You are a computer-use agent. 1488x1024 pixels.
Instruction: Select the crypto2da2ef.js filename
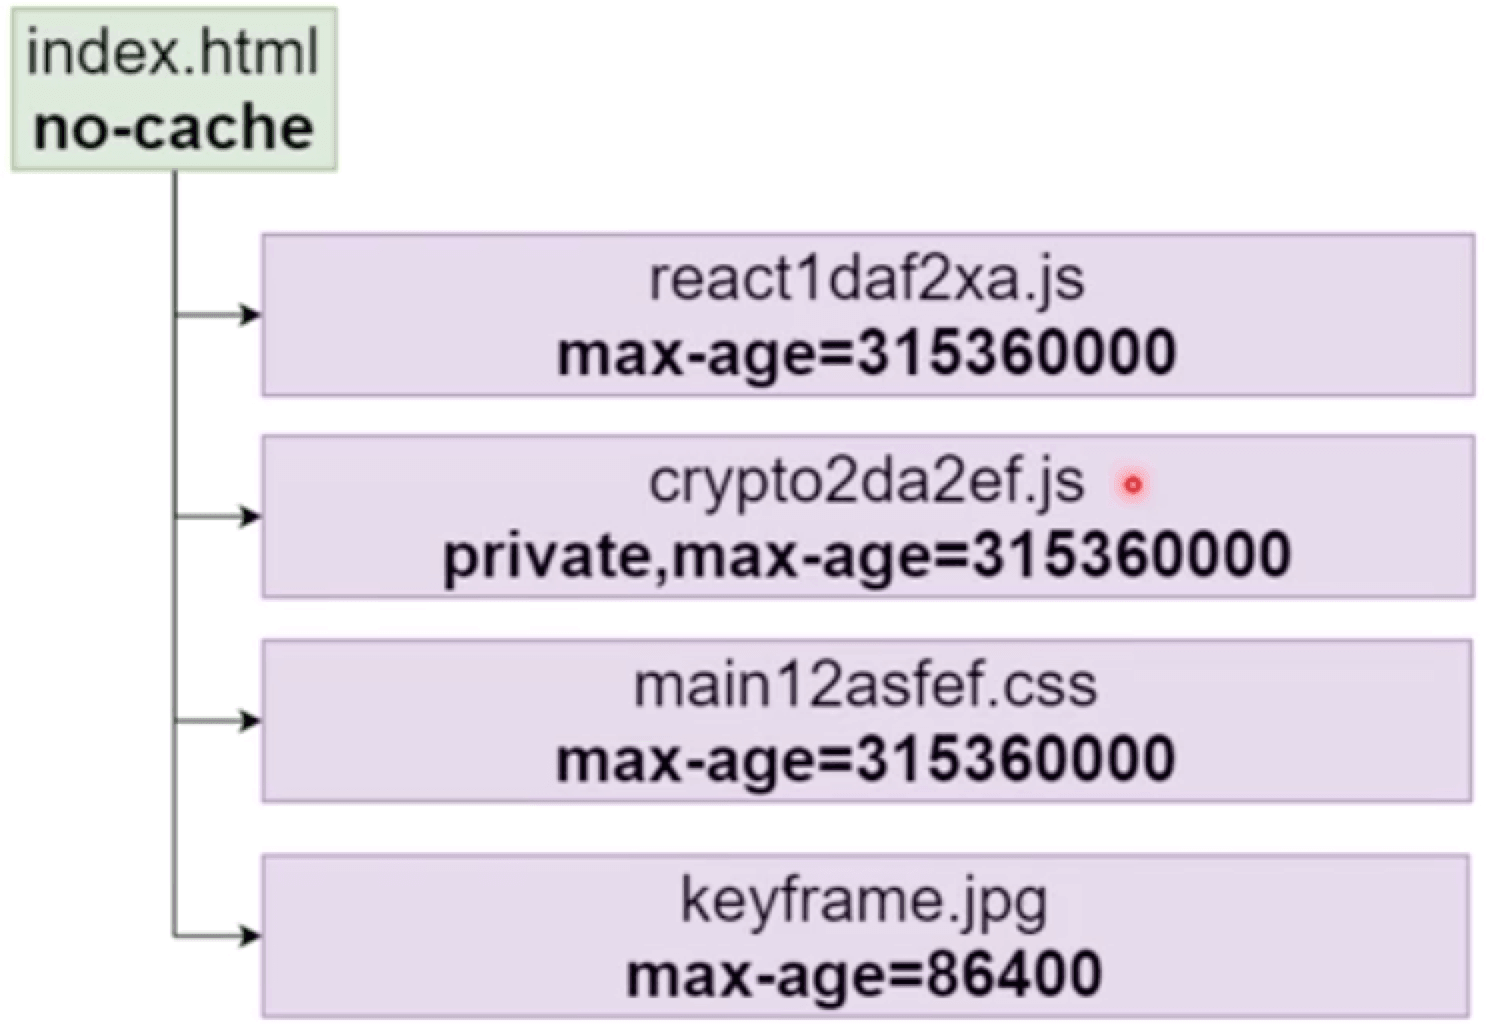(x=866, y=482)
